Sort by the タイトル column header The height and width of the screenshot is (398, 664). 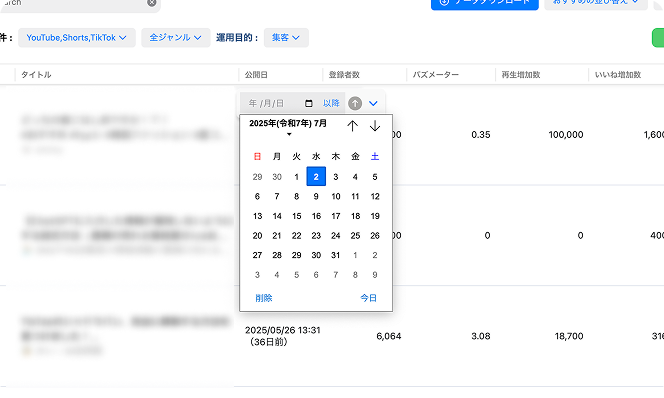tap(36, 75)
